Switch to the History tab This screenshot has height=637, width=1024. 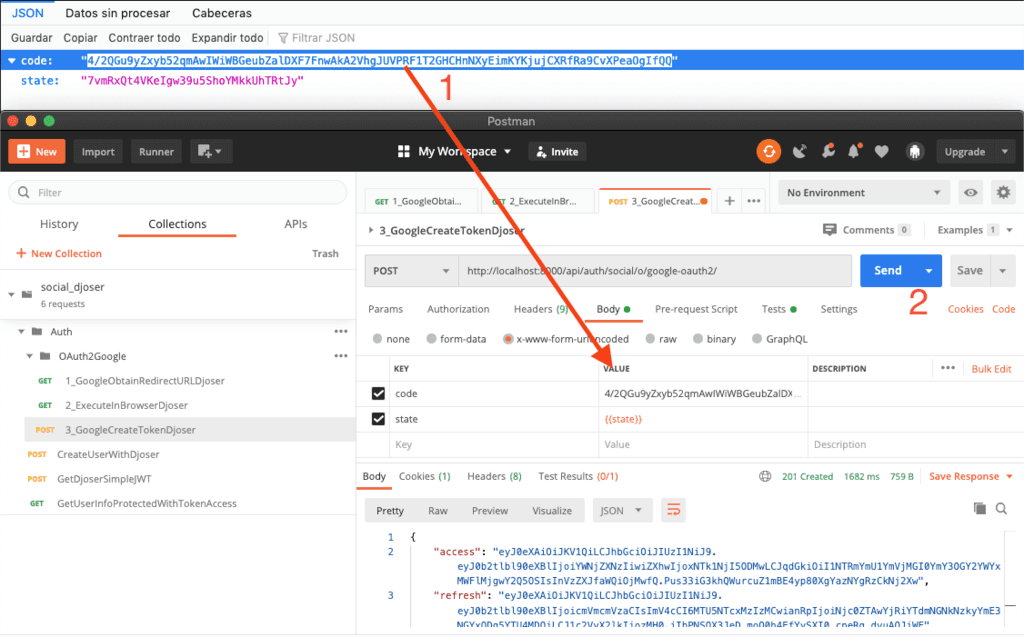click(59, 224)
